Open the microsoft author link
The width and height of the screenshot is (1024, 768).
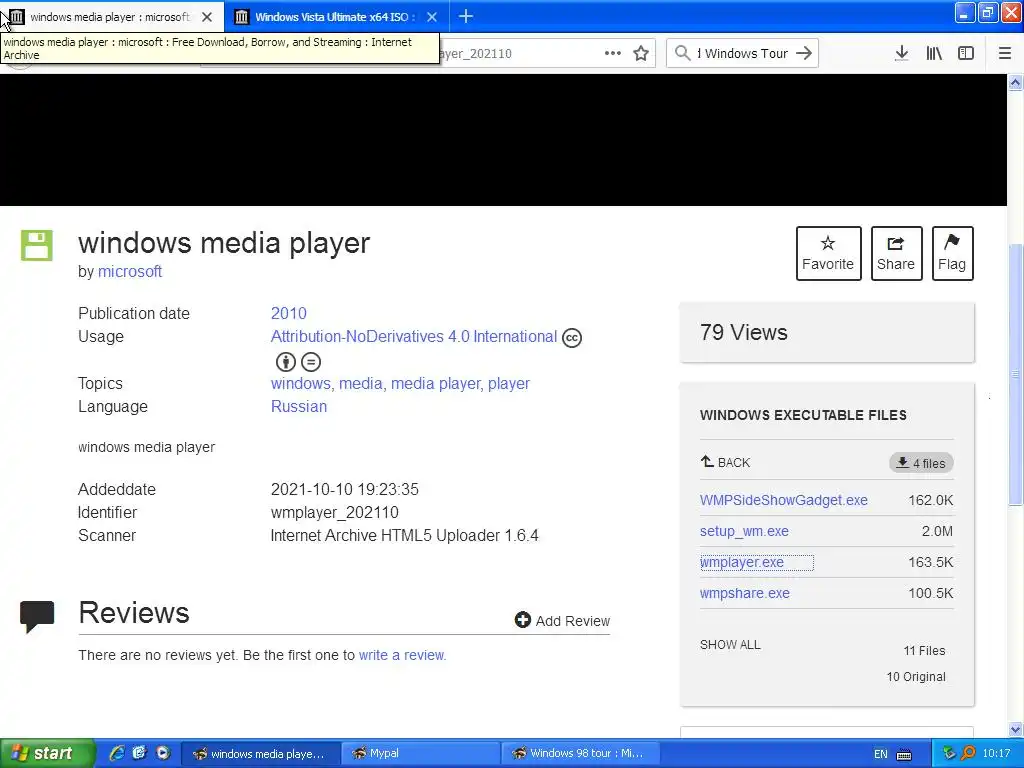pyautogui.click(x=130, y=272)
